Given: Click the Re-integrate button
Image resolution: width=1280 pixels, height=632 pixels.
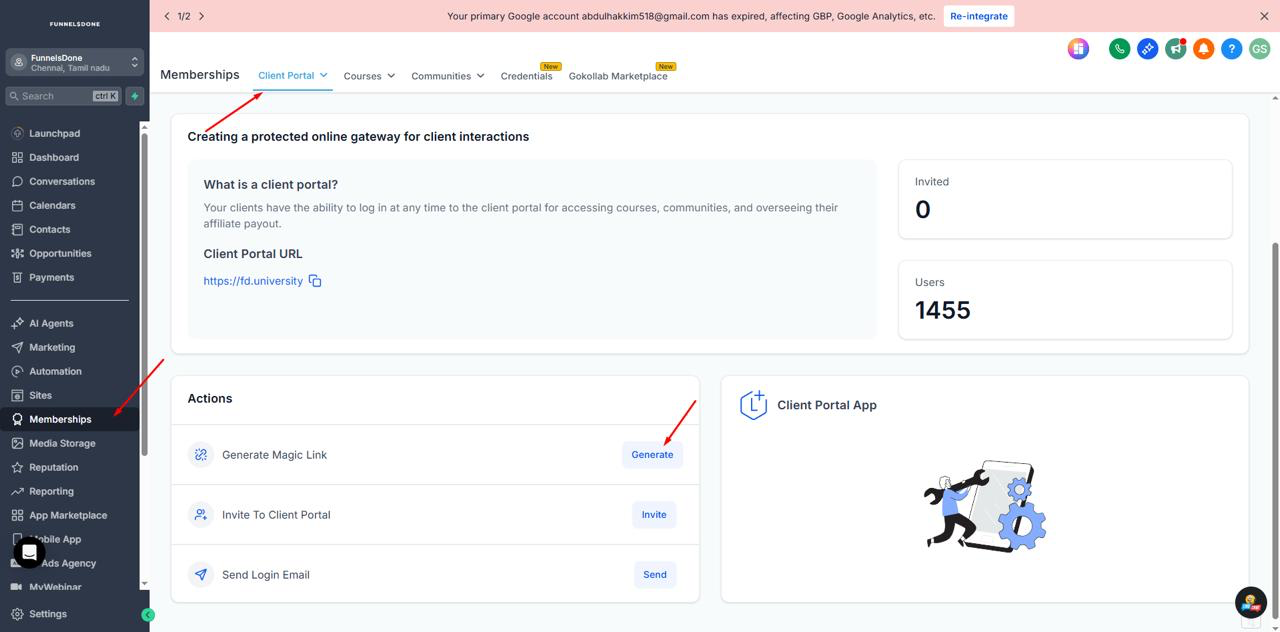Looking at the screenshot, I should [979, 16].
